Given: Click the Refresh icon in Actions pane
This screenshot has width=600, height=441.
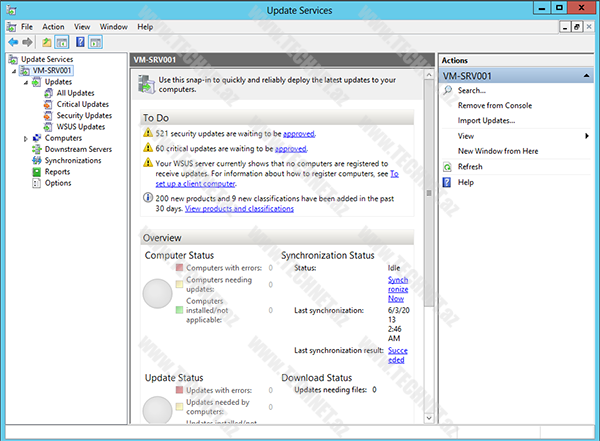Looking at the screenshot, I should click(449, 167).
